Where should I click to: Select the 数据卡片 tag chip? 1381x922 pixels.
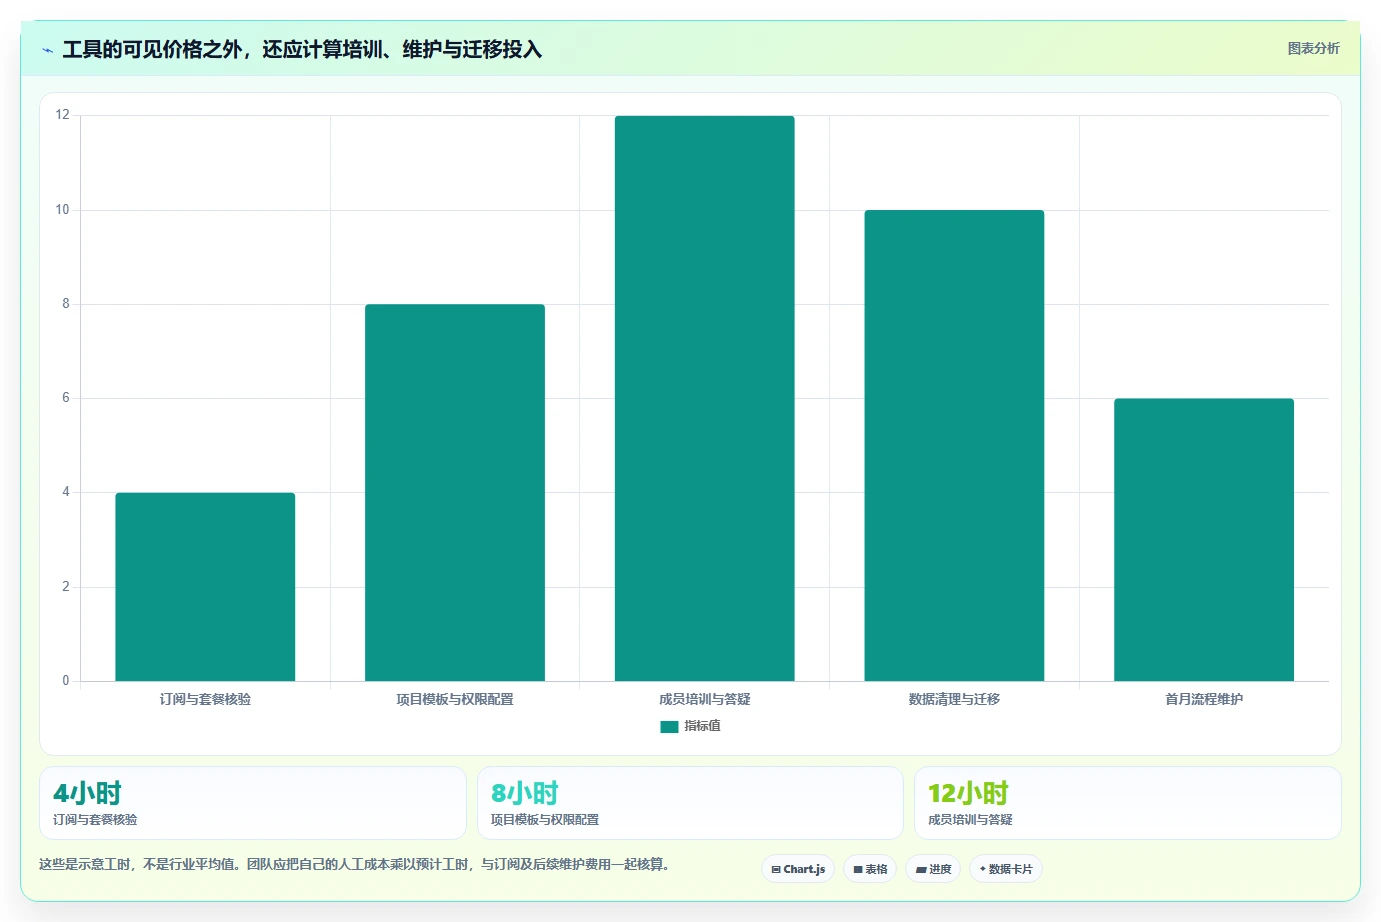tap(1006, 869)
